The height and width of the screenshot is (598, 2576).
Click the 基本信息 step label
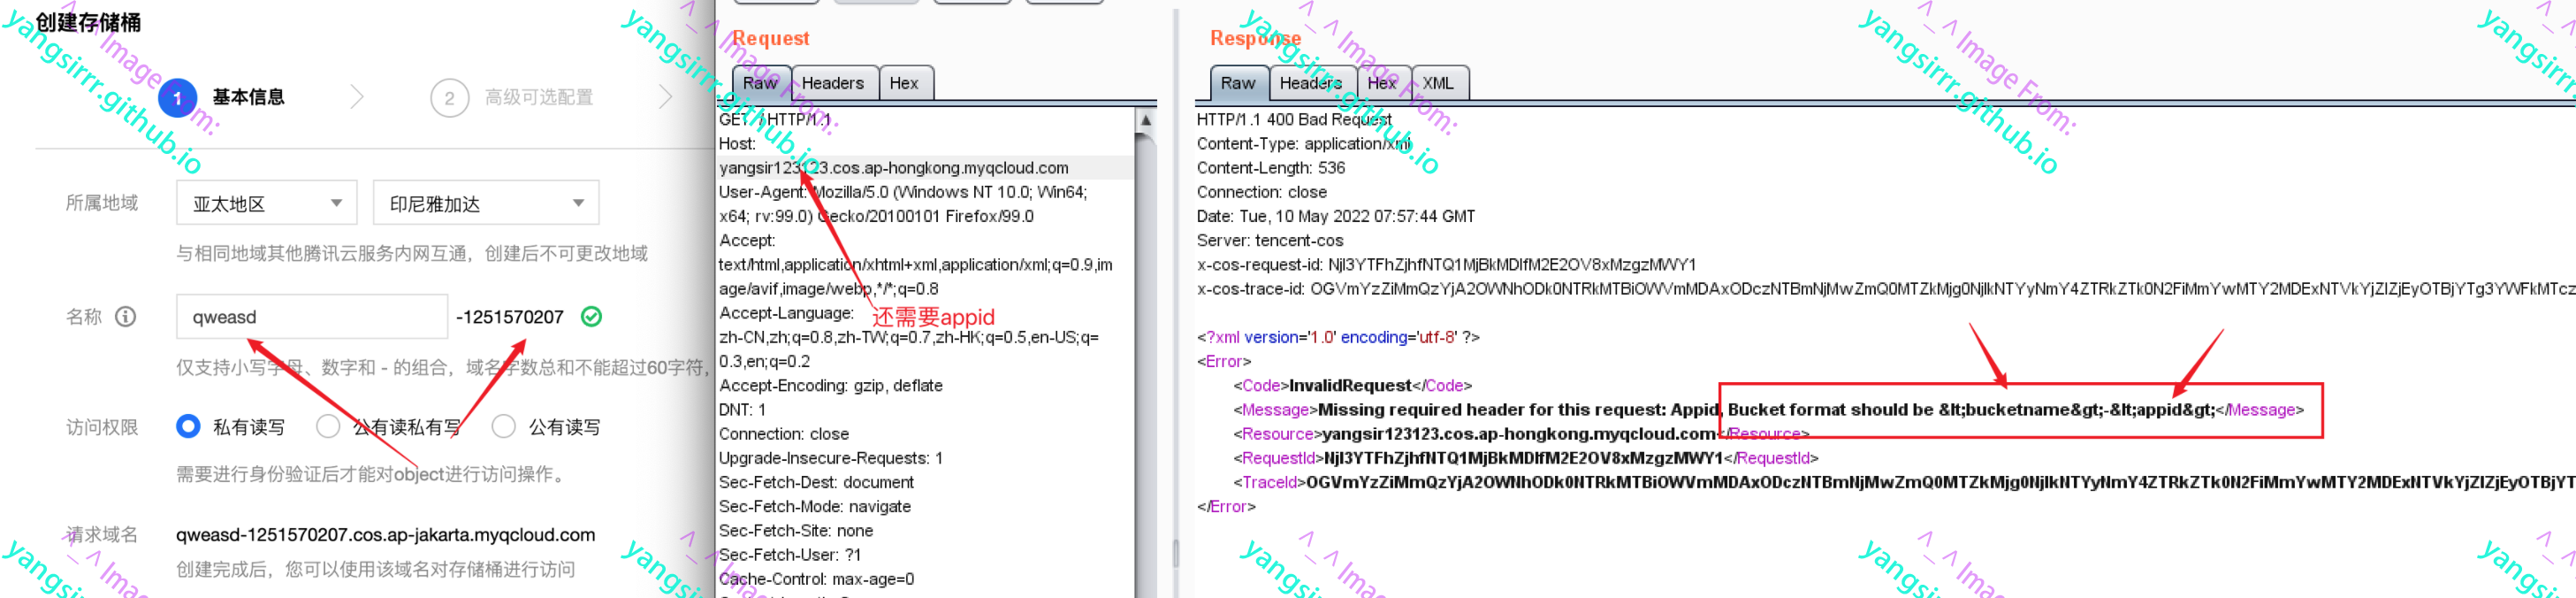coord(249,97)
